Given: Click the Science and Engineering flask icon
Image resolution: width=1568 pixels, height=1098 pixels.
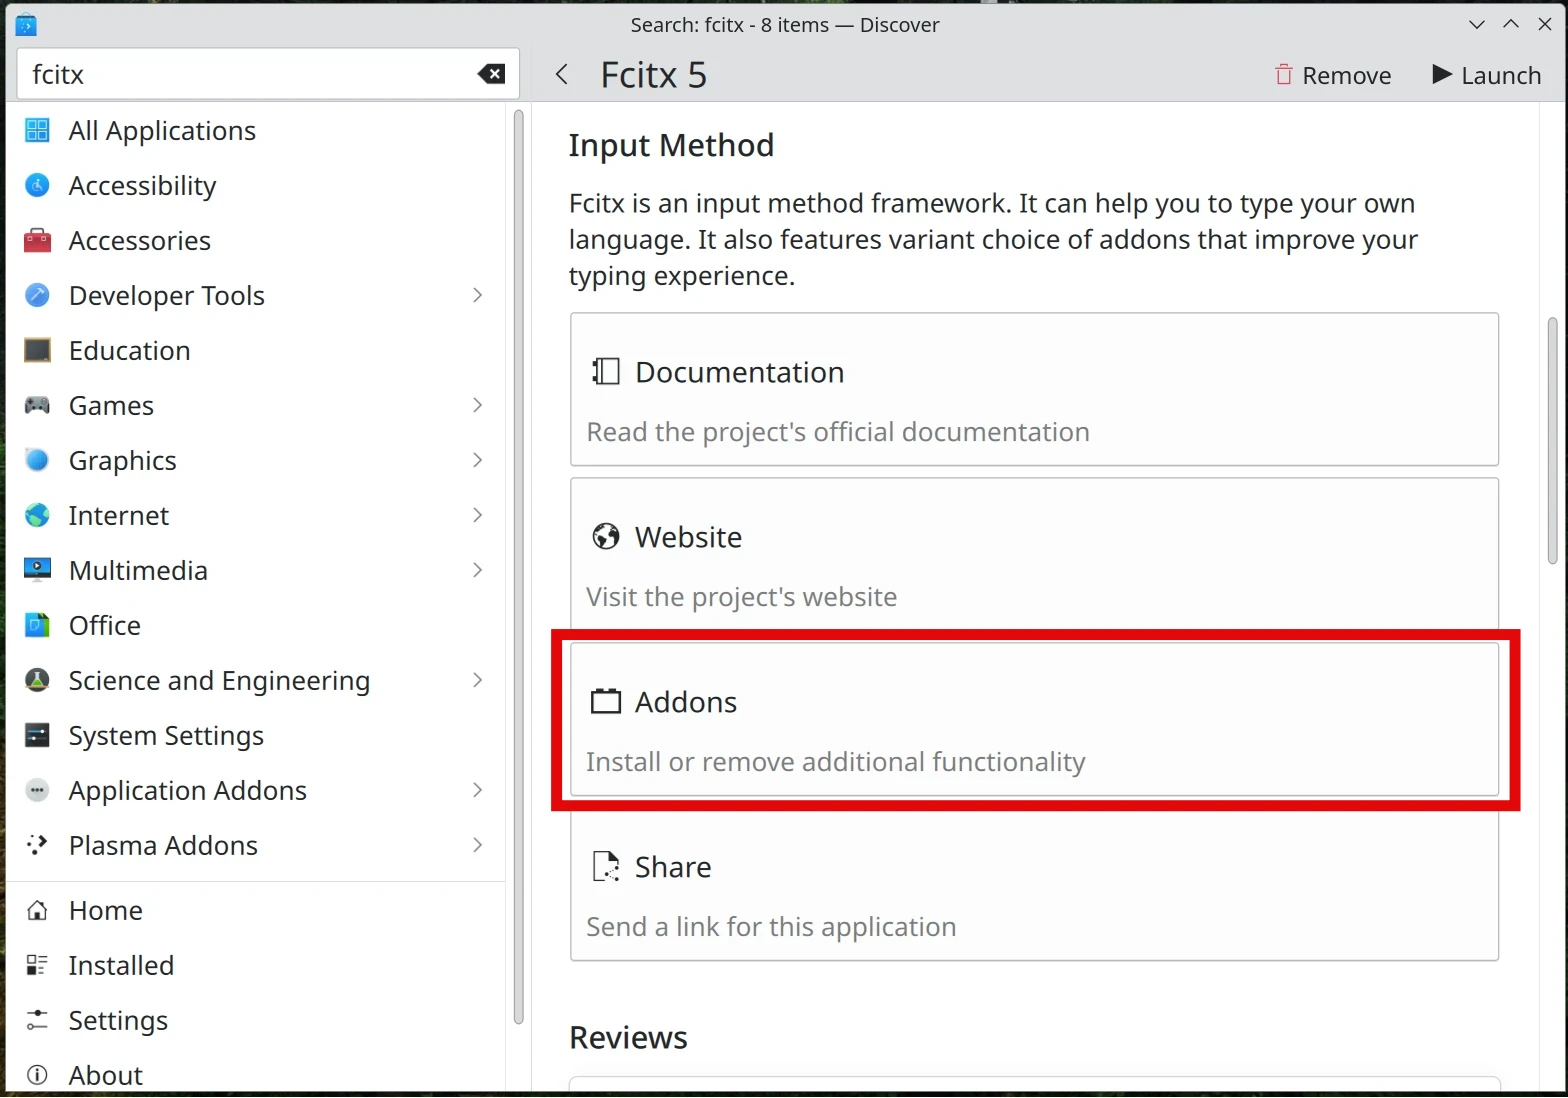Looking at the screenshot, I should pos(37,680).
